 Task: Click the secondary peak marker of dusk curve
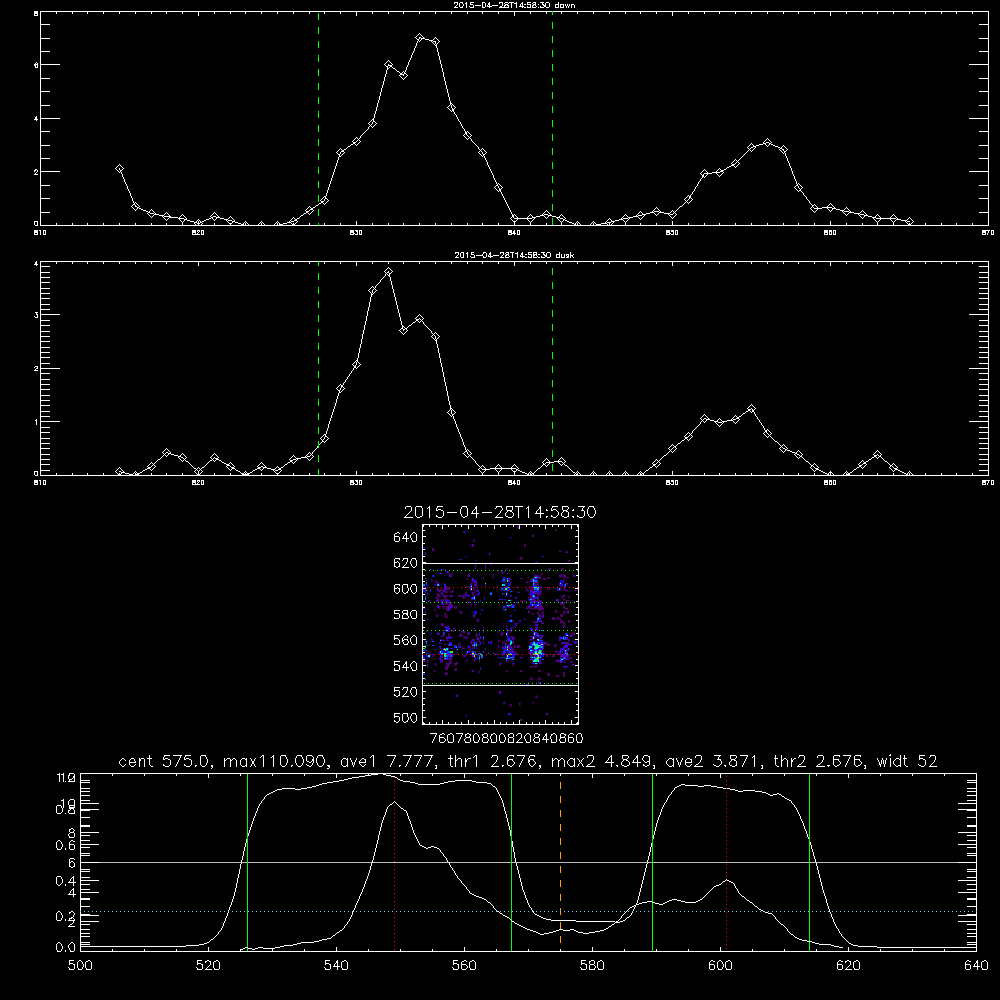click(751, 408)
